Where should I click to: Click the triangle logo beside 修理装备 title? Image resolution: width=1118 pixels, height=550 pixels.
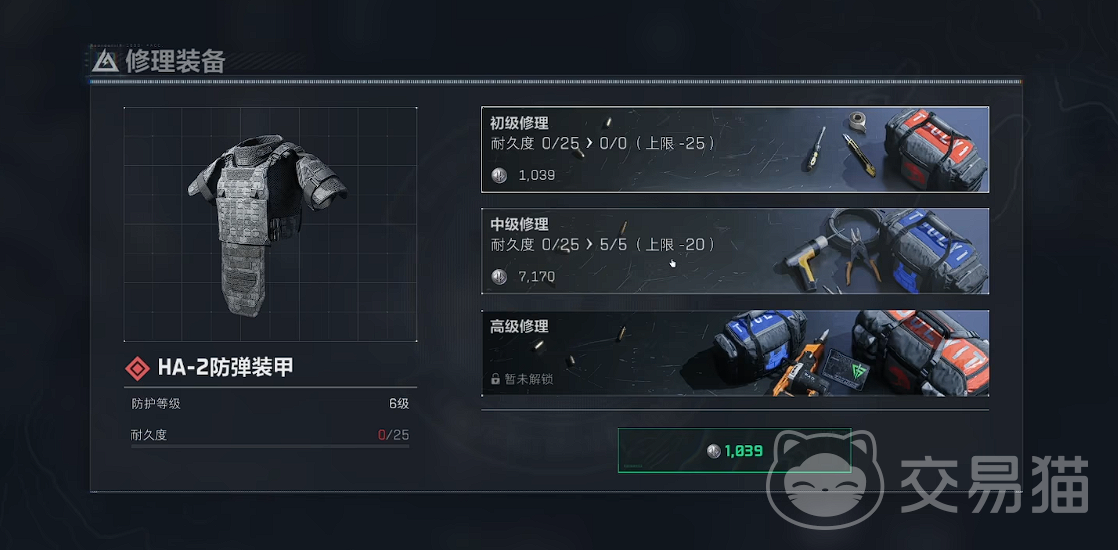pos(106,62)
